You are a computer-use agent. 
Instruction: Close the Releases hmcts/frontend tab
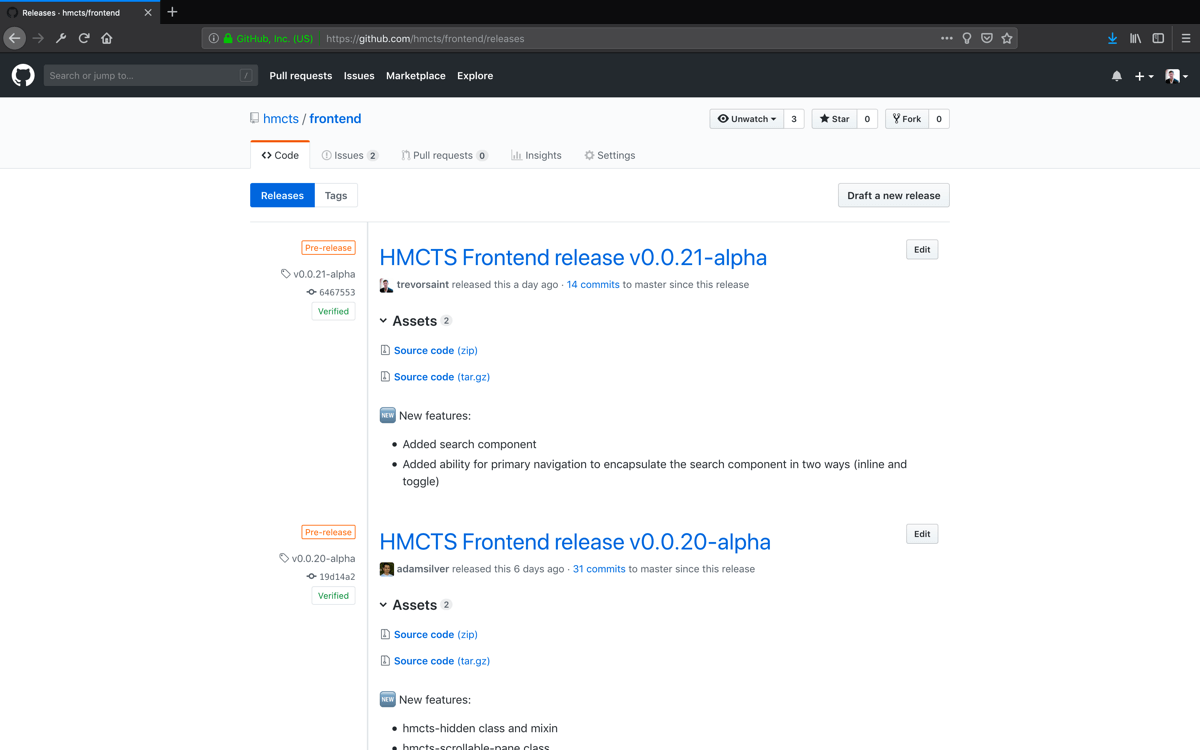click(148, 13)
